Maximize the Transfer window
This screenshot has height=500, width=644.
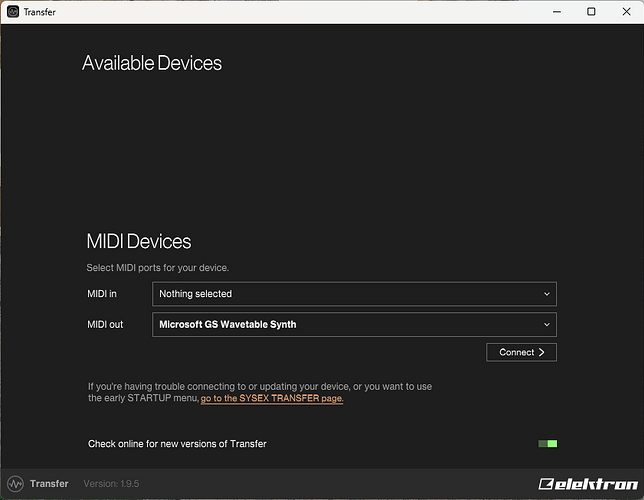pyautogui.click(x=591, y=12)
